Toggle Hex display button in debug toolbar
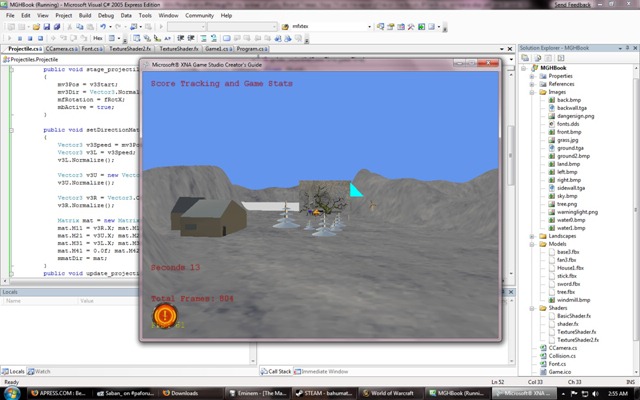 point(98,38)
